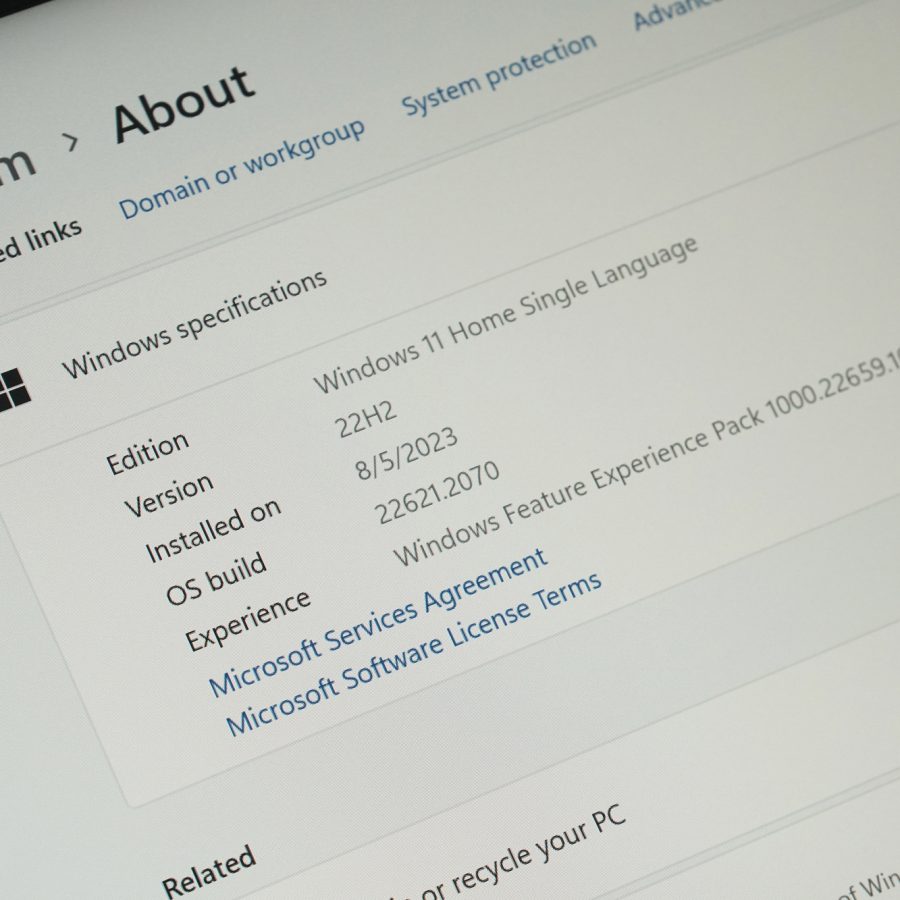Screen dimensions: 900x900
Task: Click the Windows logo icon beside Windows specifications
Action: point(13,390)
